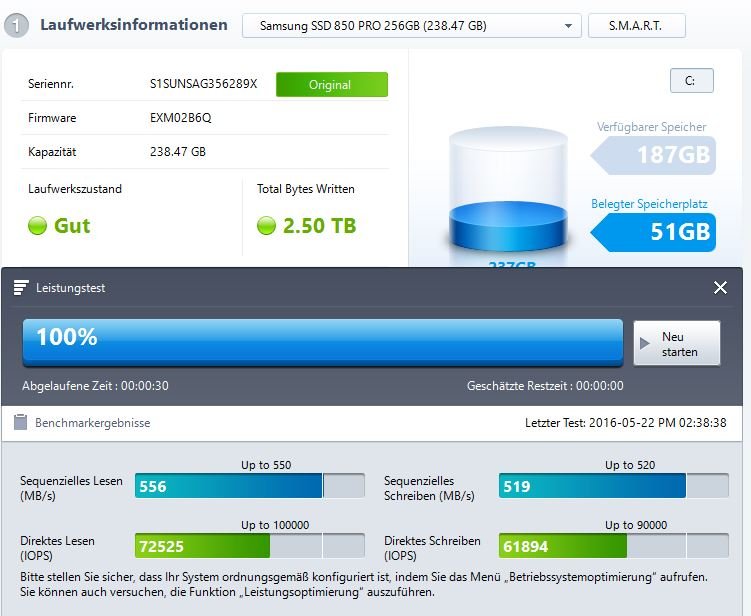Click the Sequenzielles Lesen 556 result bar
751x616 pixels.
click(x=250, y=486)
